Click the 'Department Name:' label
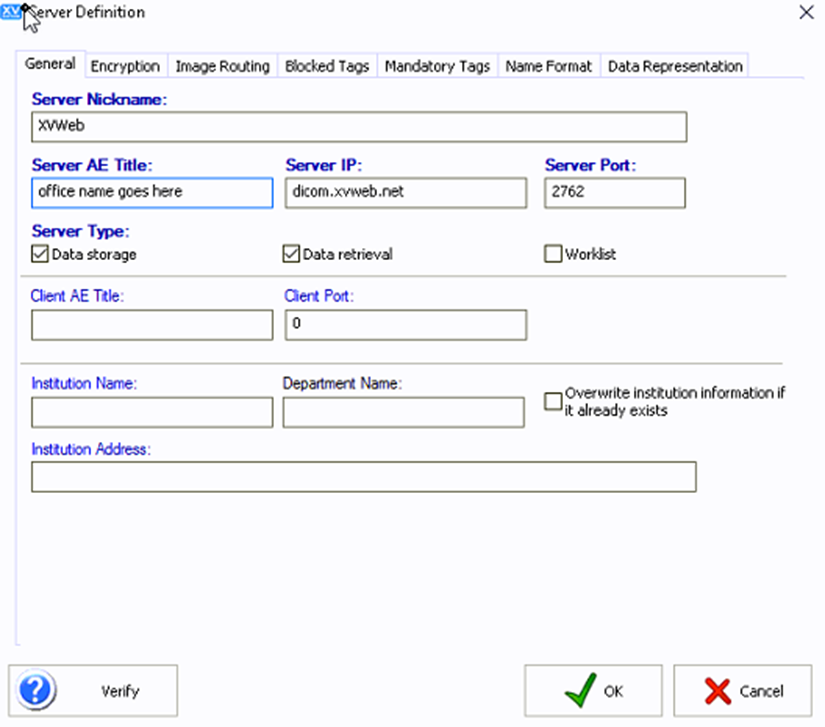Image resolution: width=825 pixels, height=727 pixels. (x=342, y=383)
